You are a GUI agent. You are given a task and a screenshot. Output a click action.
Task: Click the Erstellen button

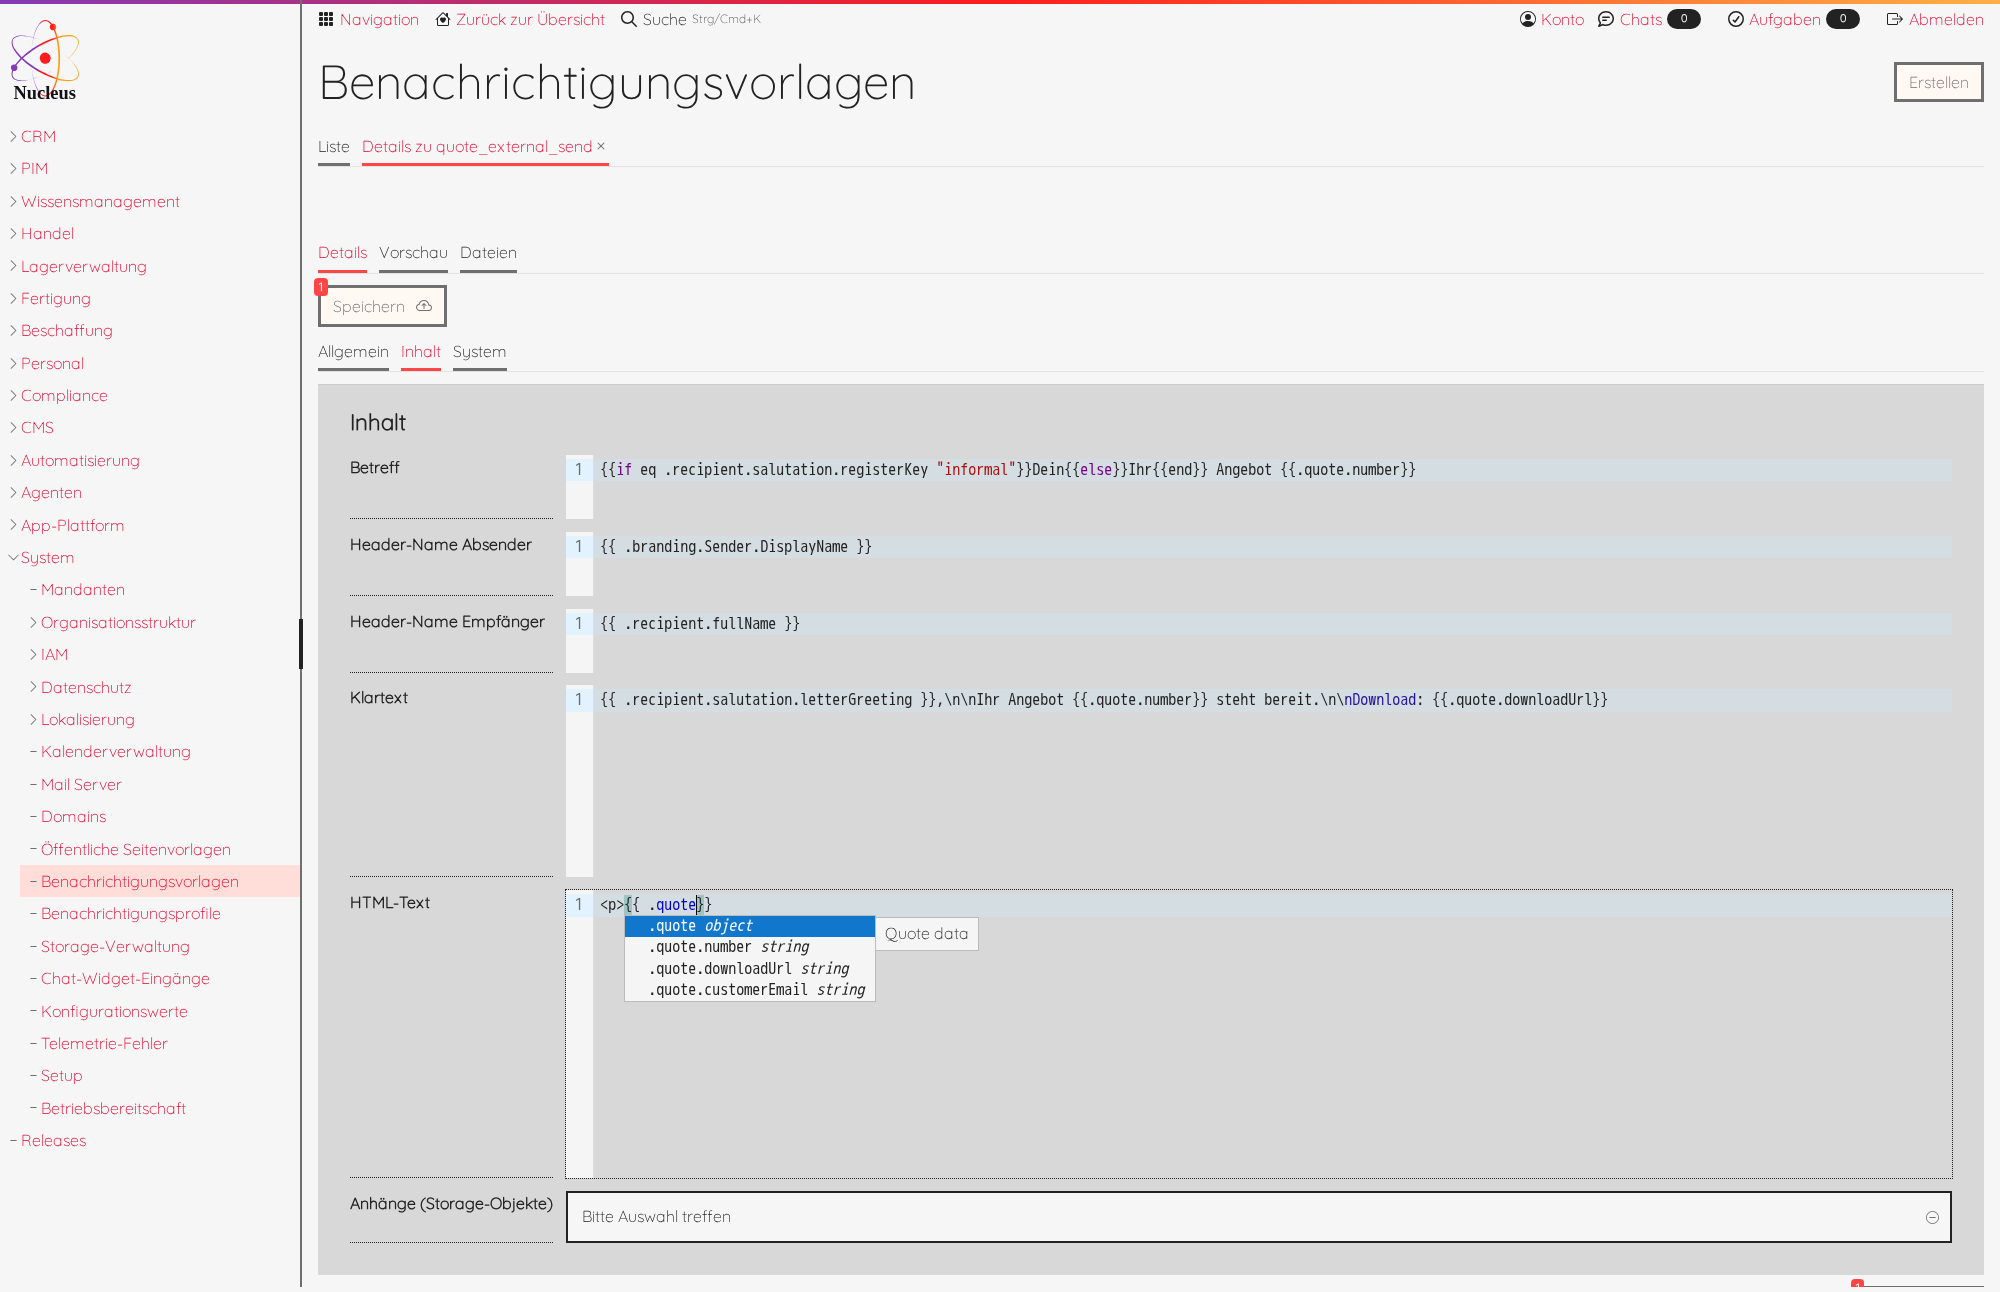[1938, 82]
